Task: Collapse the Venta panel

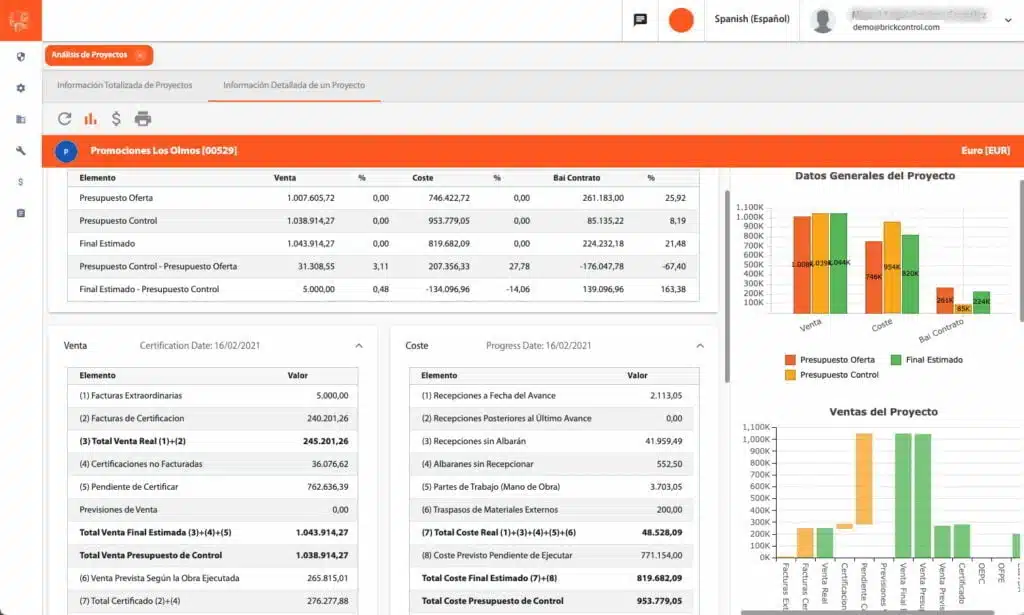Action: 359,344
